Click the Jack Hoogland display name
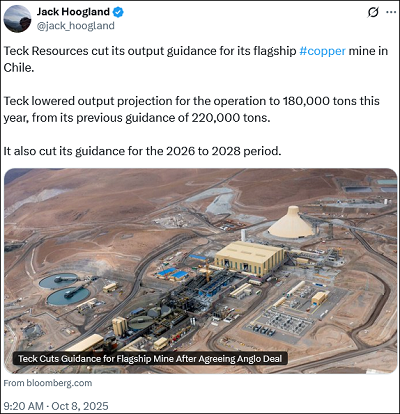The image size is (400, 414). [73, 12]
